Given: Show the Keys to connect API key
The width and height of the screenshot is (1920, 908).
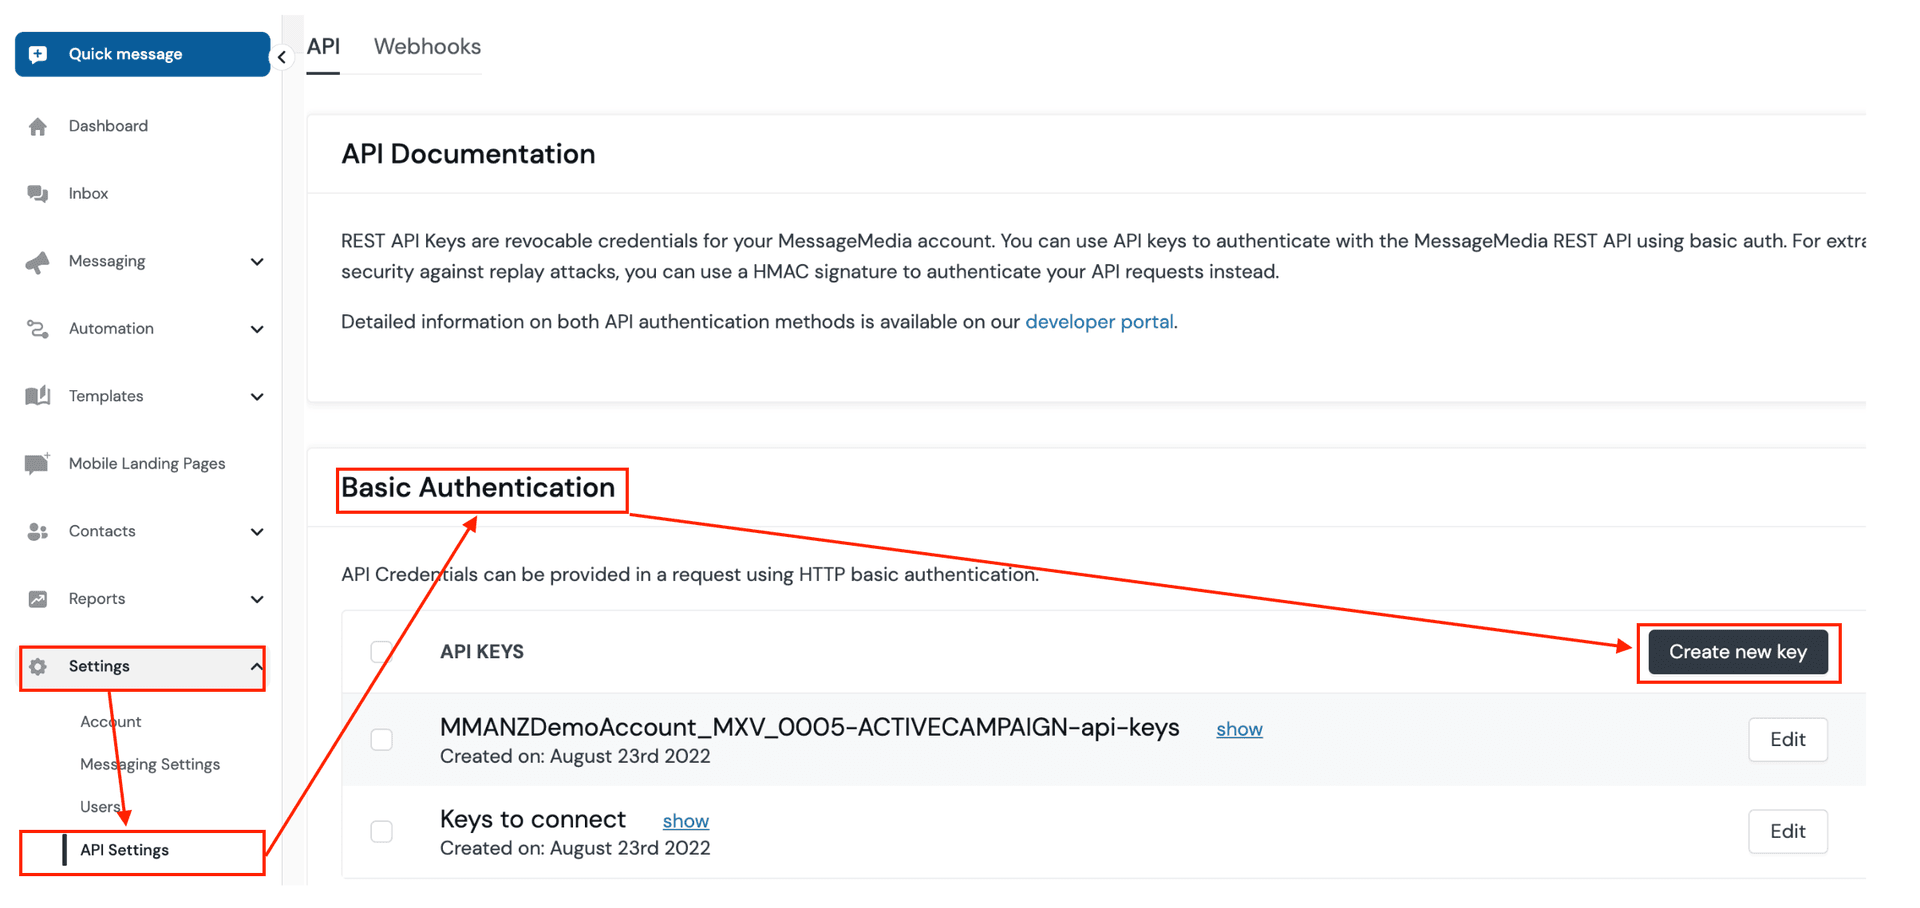Looking at the screenshot, I should (685, 820).
